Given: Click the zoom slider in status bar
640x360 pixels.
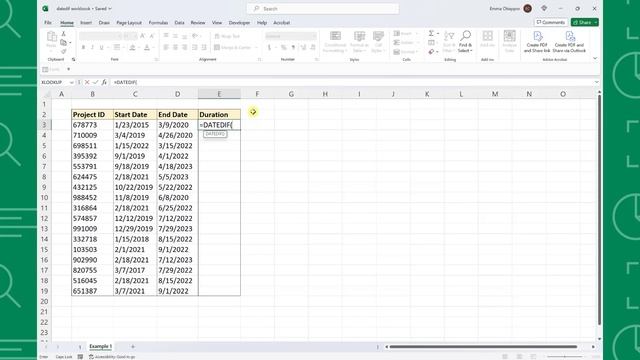Looking at the screenshot, I should pyautogui.click(x=564, y=357).
